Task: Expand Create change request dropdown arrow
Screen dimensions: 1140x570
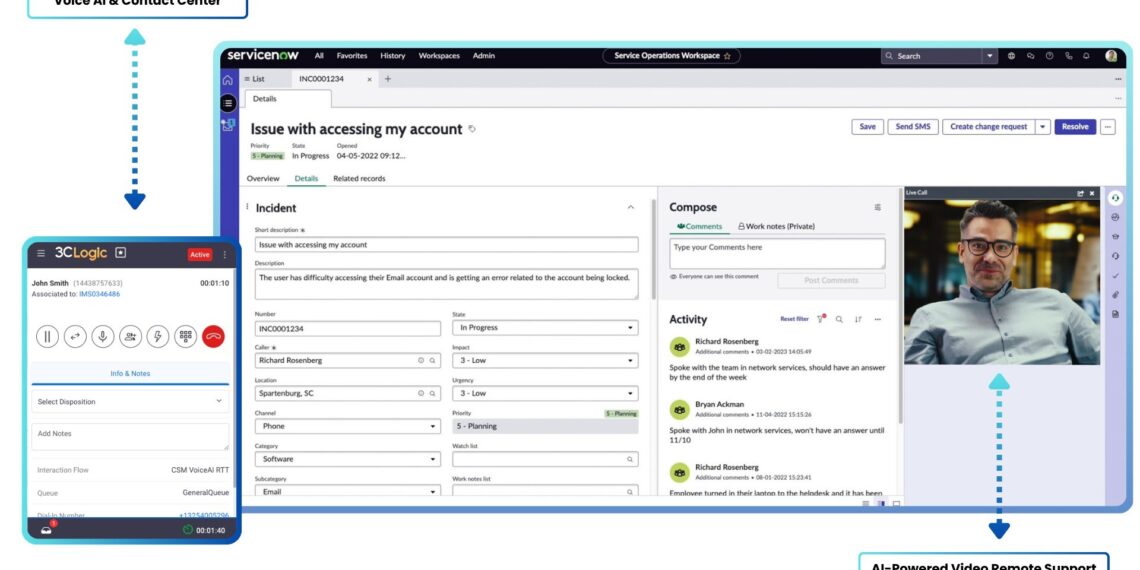Action: point(1043,127)
